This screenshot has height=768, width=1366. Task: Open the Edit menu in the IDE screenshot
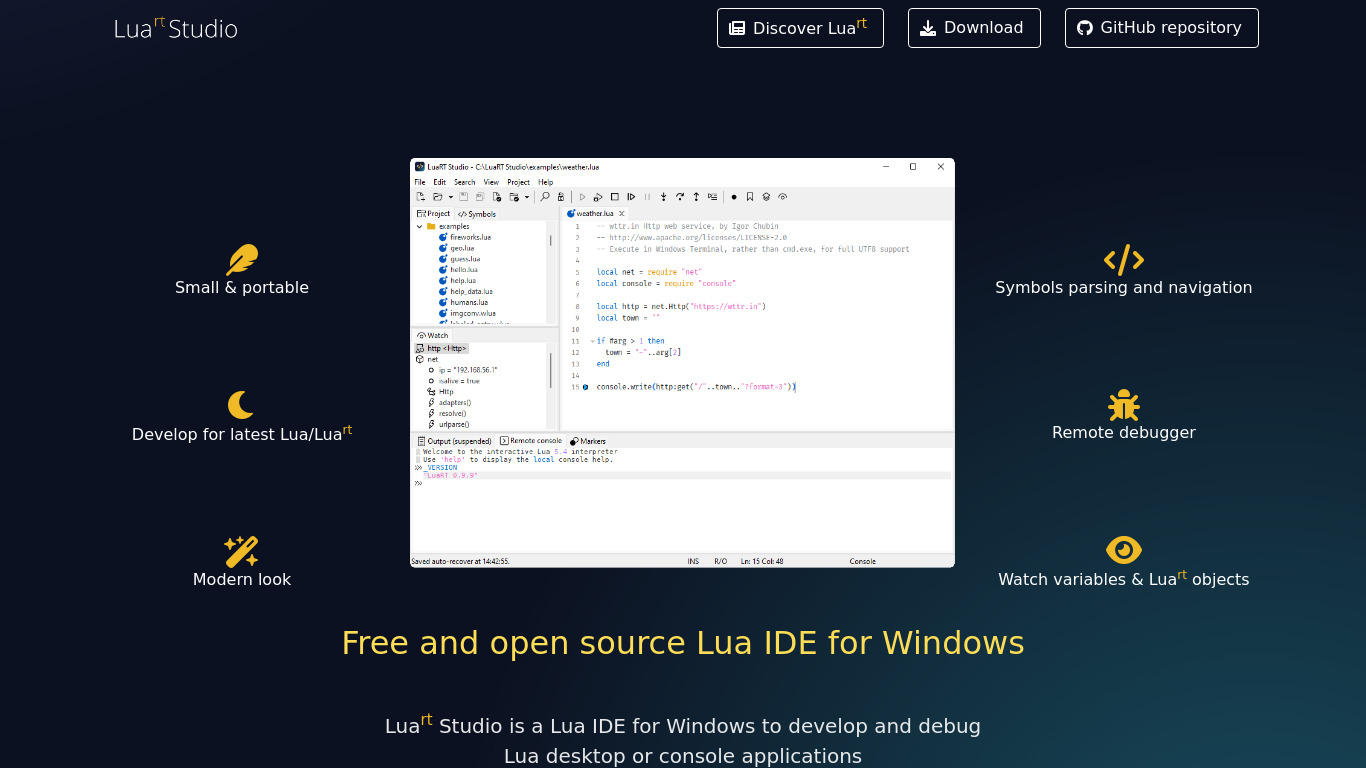(440, 182)
